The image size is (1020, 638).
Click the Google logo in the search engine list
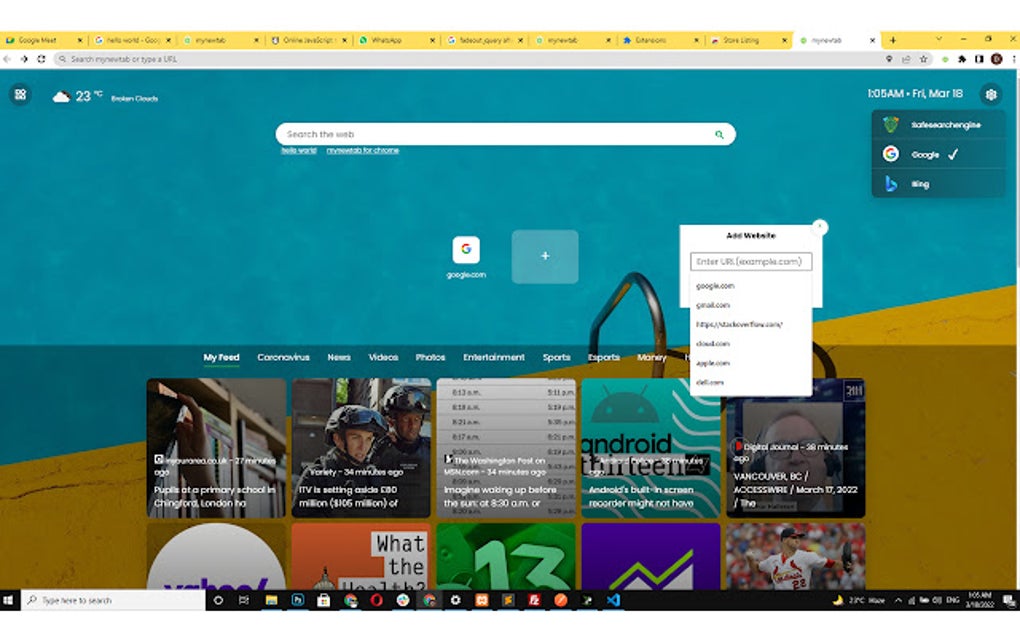tap(892, 154)
